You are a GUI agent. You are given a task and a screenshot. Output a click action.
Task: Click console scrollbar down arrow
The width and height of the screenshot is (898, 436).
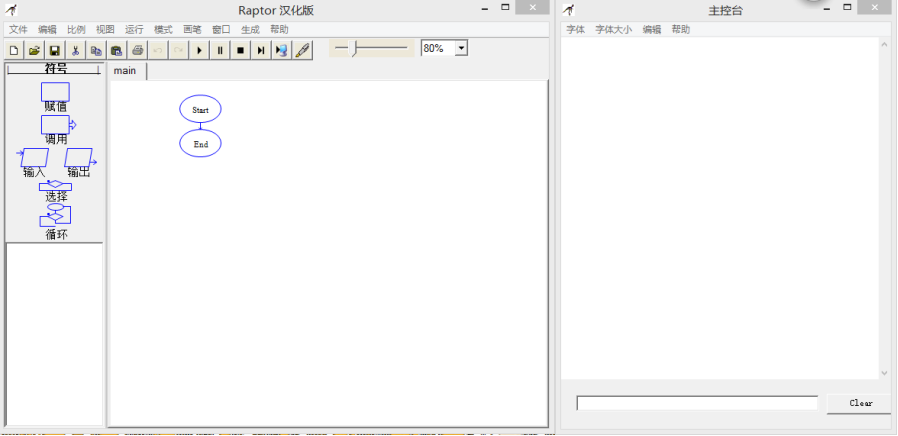[x=885, y=373]
